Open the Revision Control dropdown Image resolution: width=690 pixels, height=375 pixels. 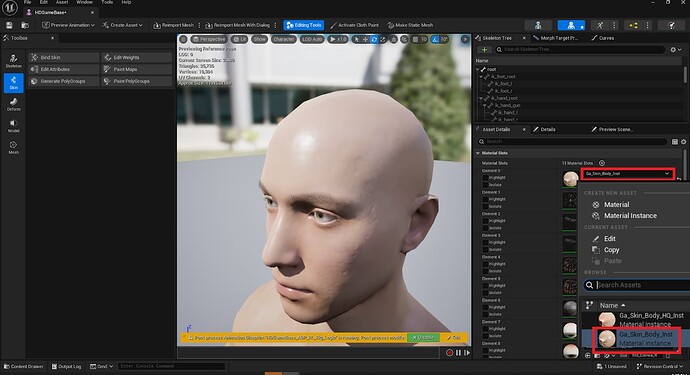coord(660,366)
